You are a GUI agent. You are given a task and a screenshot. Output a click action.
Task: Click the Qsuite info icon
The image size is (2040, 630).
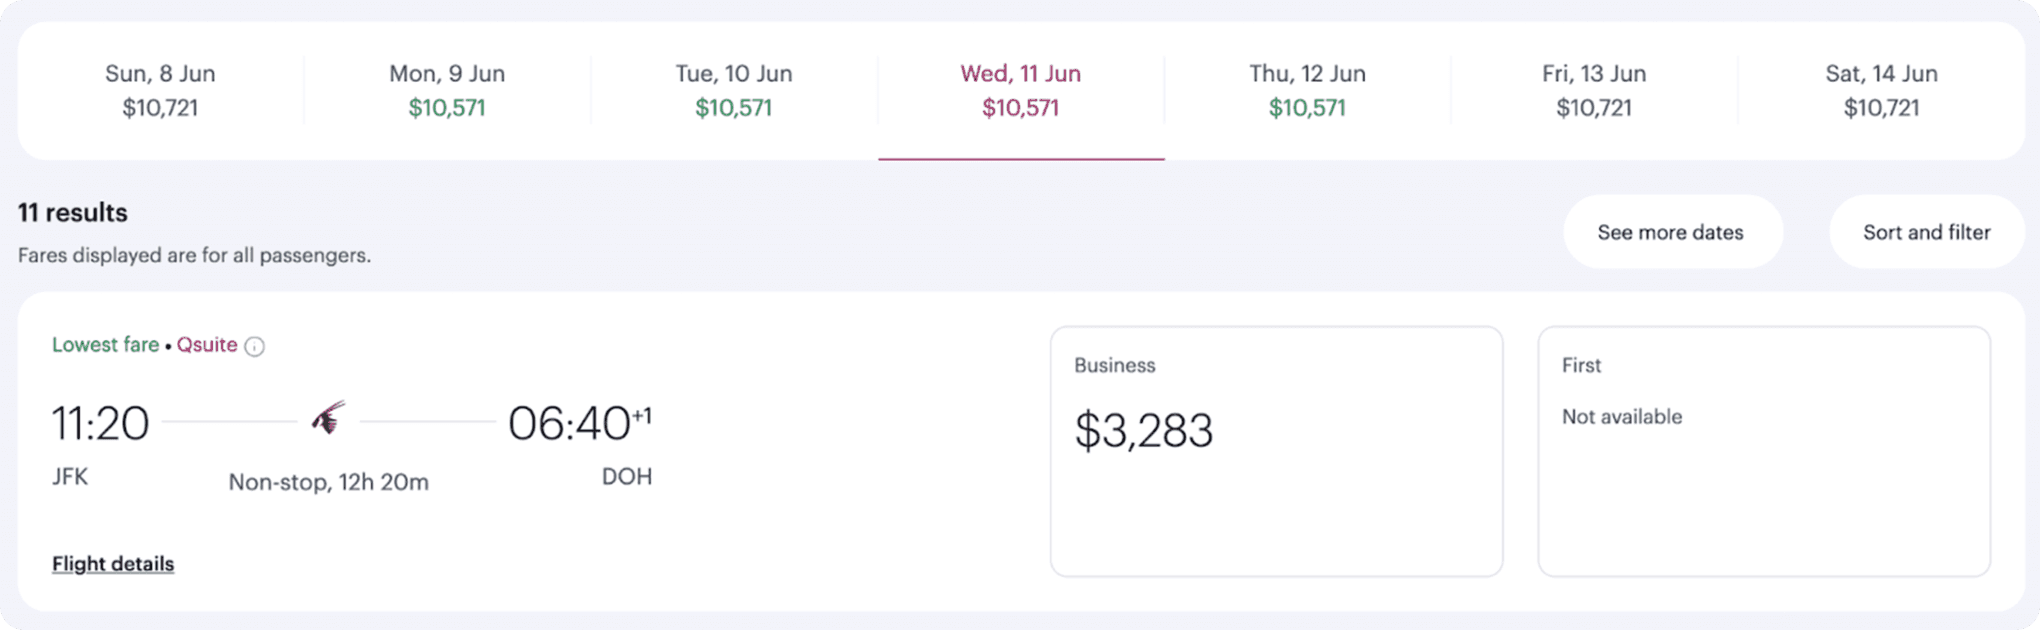255,346
